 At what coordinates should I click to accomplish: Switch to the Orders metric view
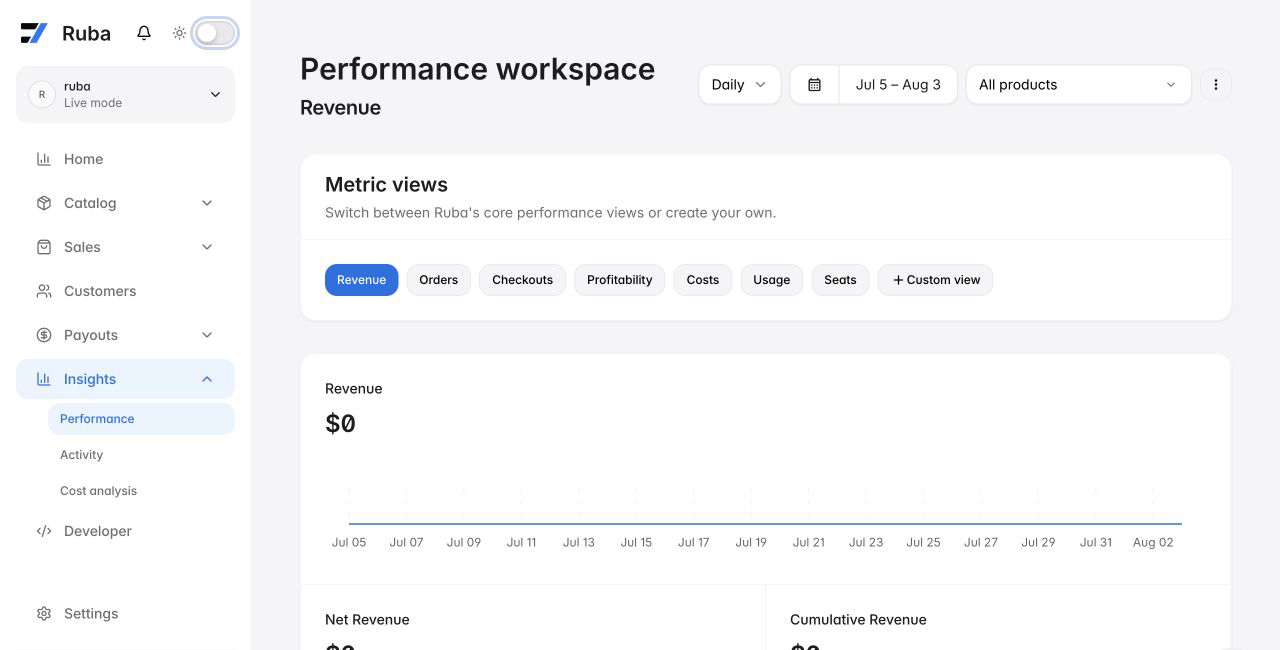pyautogui.click(x=438, y=280)
